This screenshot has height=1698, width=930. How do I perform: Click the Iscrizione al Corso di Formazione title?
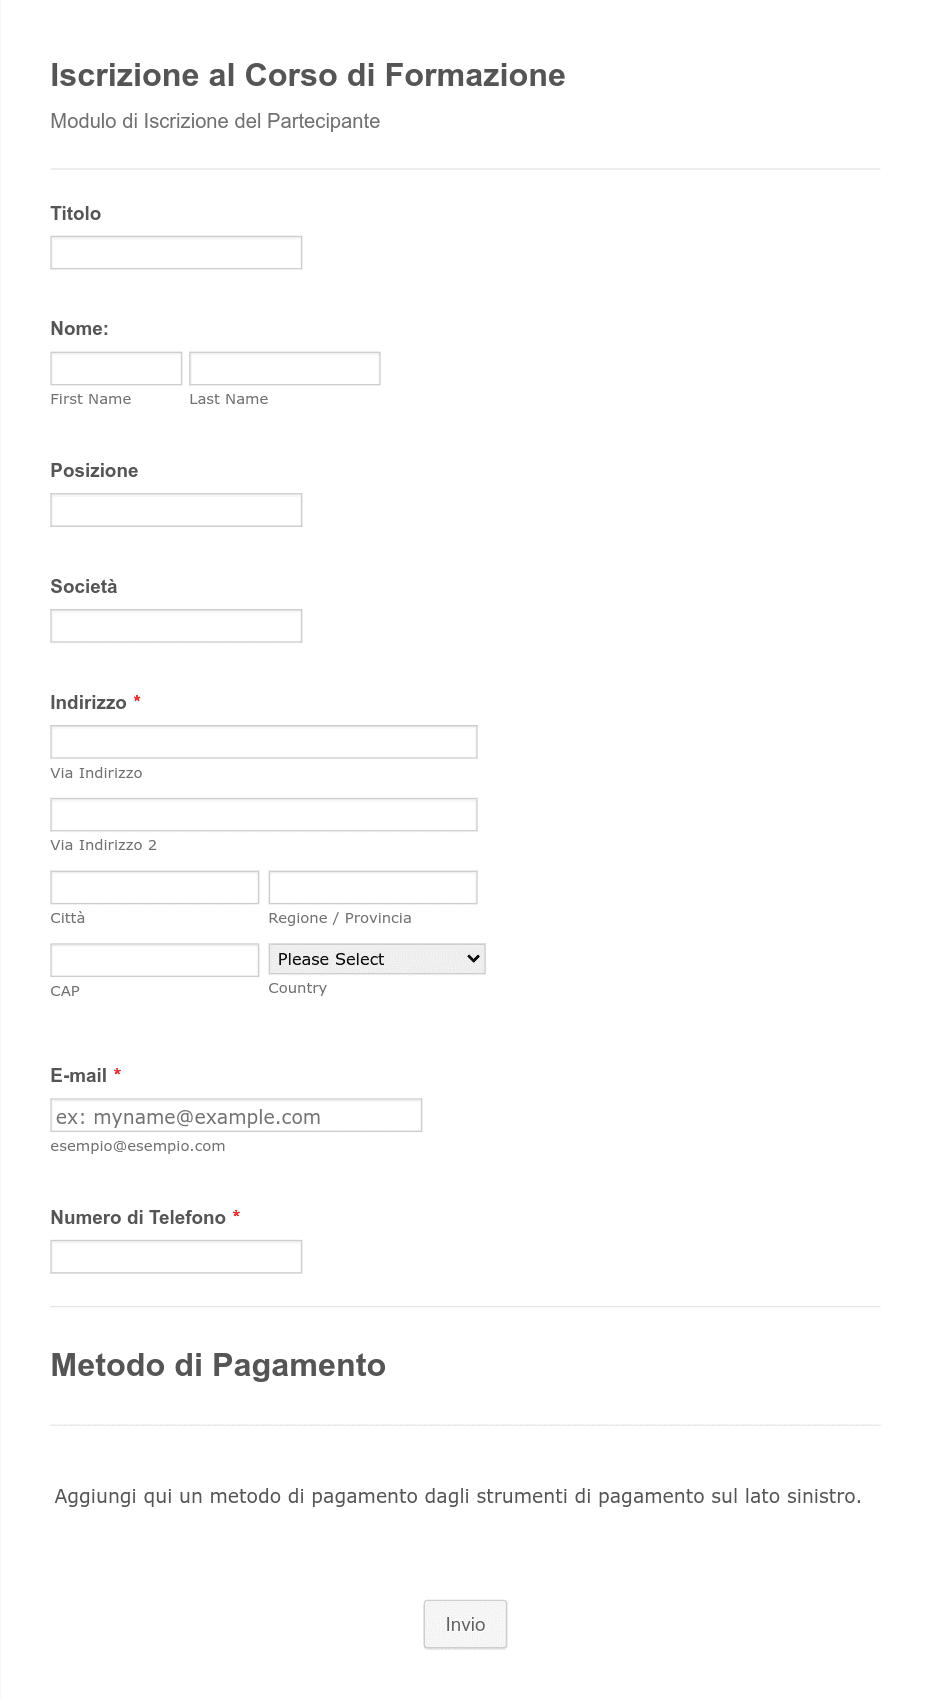(x=308, y=75)
